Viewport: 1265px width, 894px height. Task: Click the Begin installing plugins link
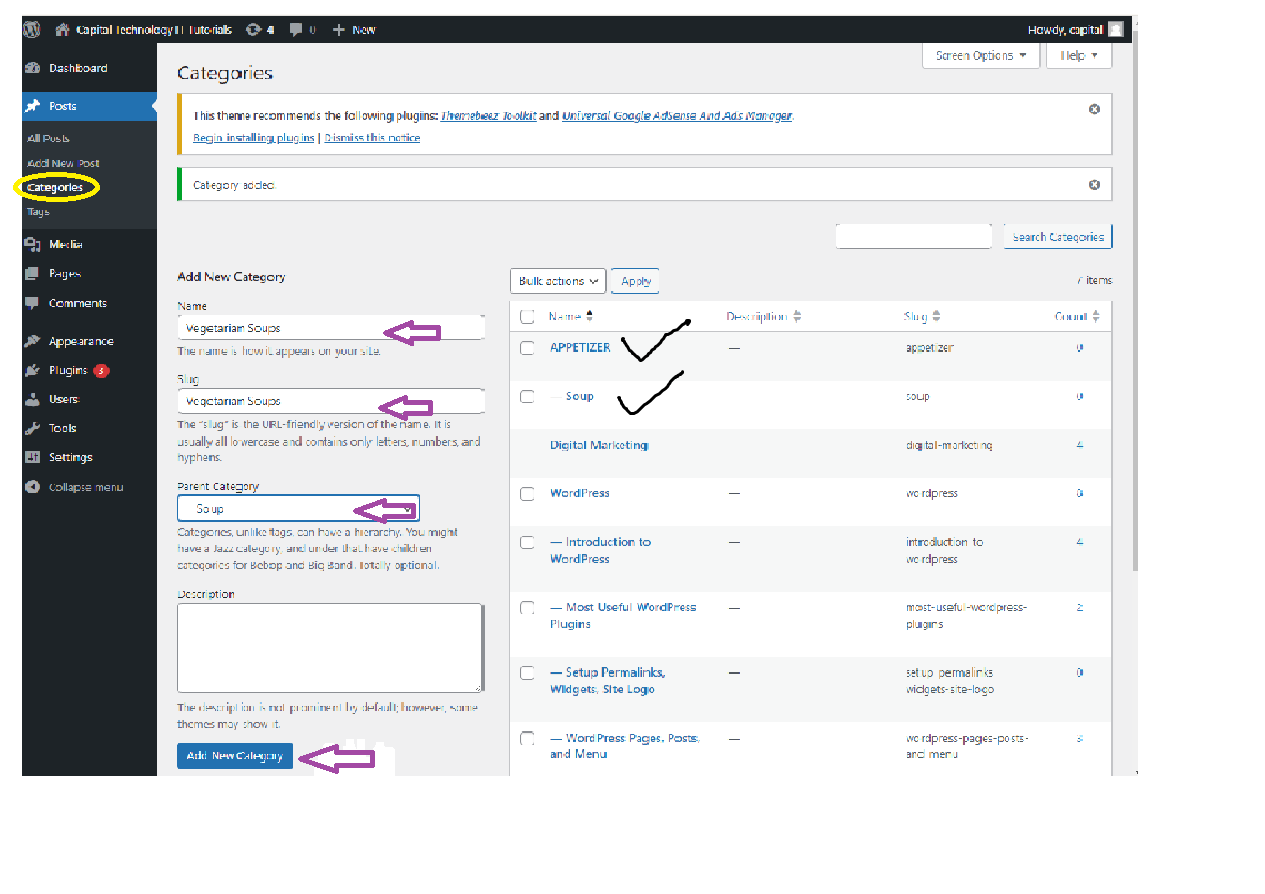[x=253, y=138]
